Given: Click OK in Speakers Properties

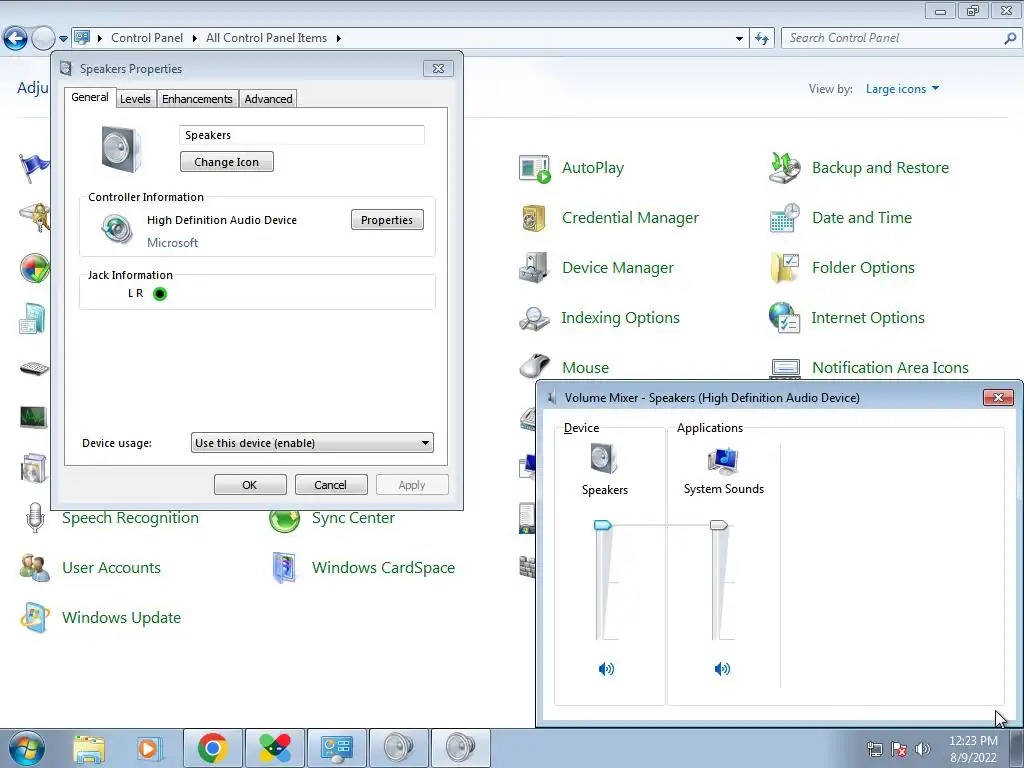Looking at the screenshot, I should click(249, 485).
